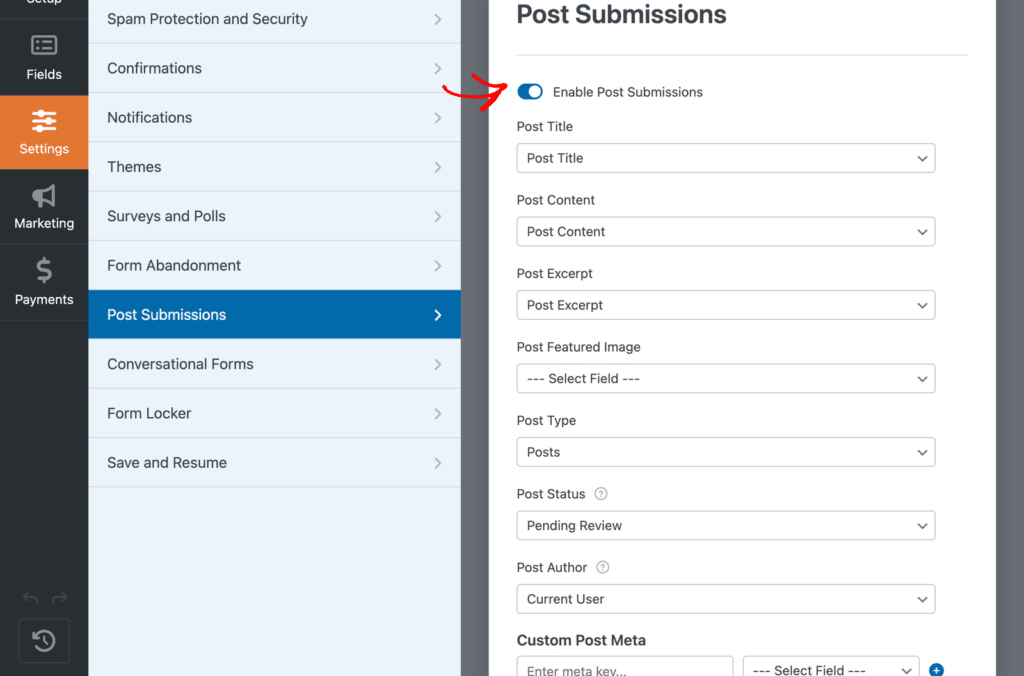Click the Enter meta key field
Viewport: 1024px width, 676px height.
coord(625,667)
